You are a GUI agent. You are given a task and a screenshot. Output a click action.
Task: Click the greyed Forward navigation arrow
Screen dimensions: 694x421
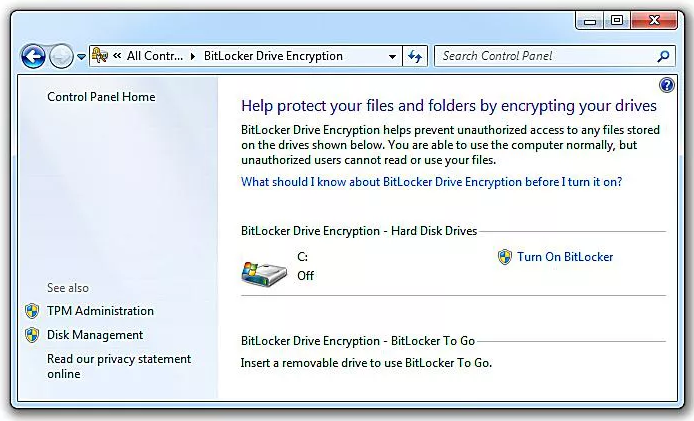tap(61, 56)
